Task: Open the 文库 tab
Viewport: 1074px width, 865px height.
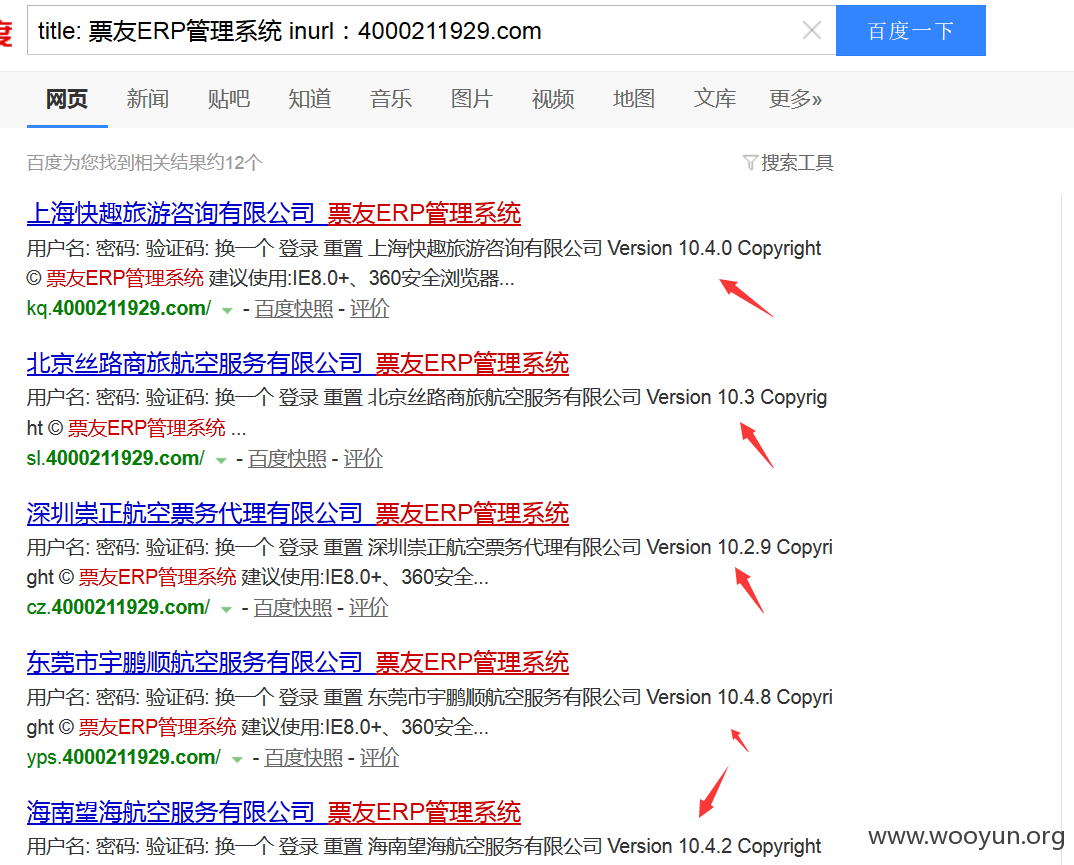Action: (x=714, y=99)
